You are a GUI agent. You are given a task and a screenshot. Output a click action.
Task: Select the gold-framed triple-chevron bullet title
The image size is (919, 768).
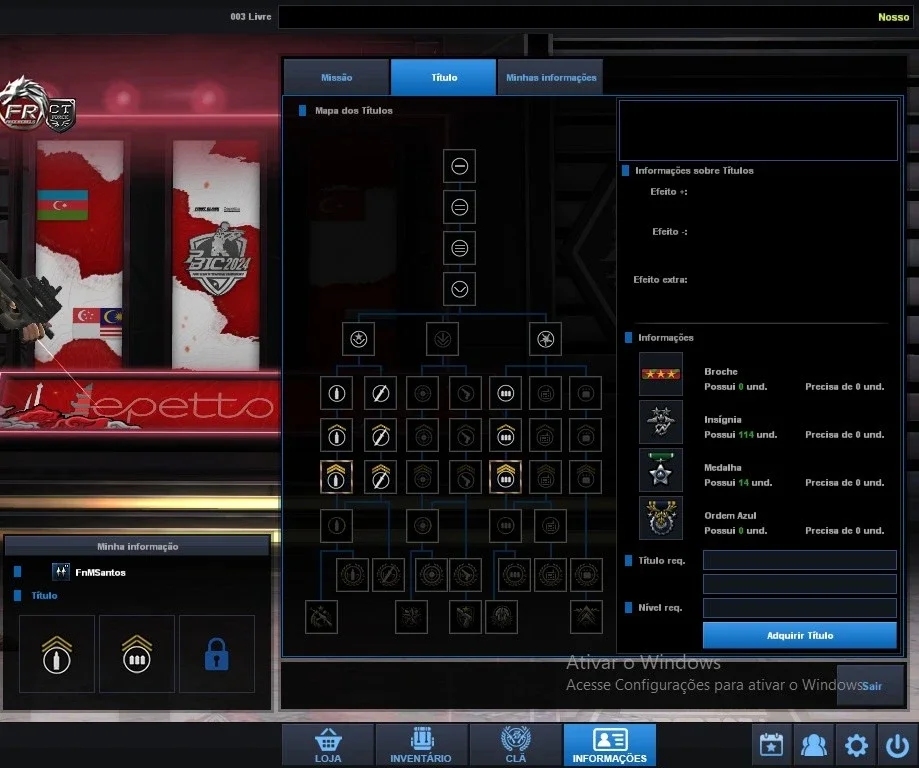[336, 477]
